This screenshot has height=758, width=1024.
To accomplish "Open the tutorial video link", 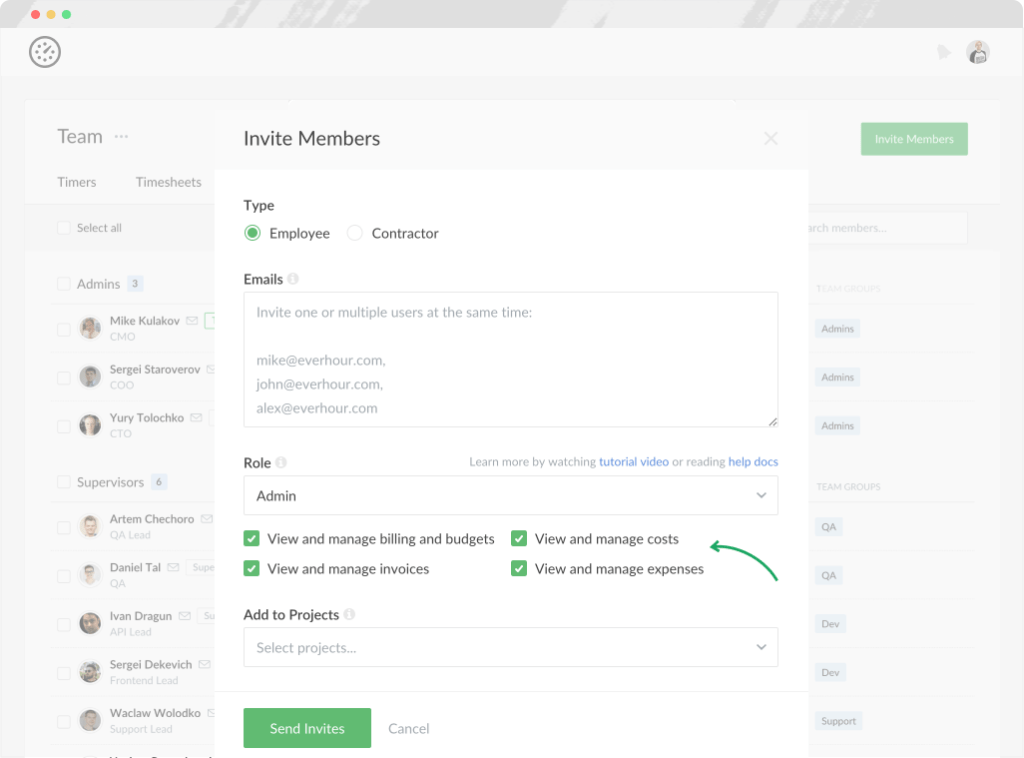I will 633,462.
